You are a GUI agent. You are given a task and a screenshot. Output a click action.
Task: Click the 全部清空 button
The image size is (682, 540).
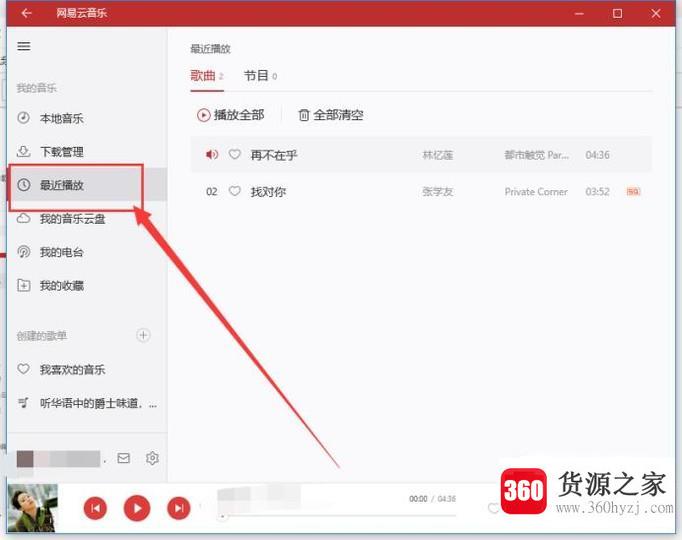tap(331, 115)
